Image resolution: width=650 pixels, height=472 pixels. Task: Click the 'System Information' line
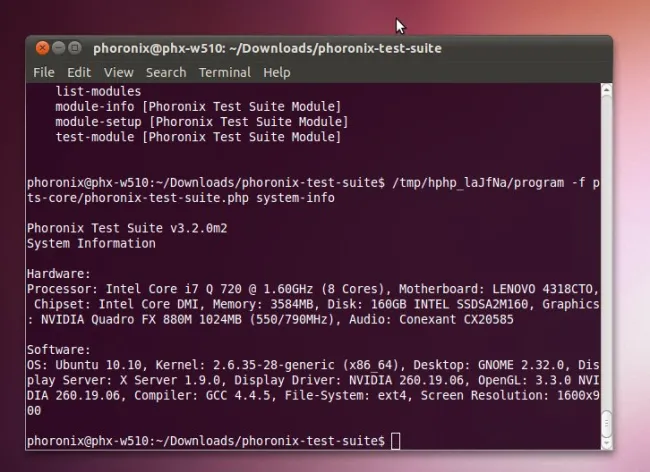91,243
